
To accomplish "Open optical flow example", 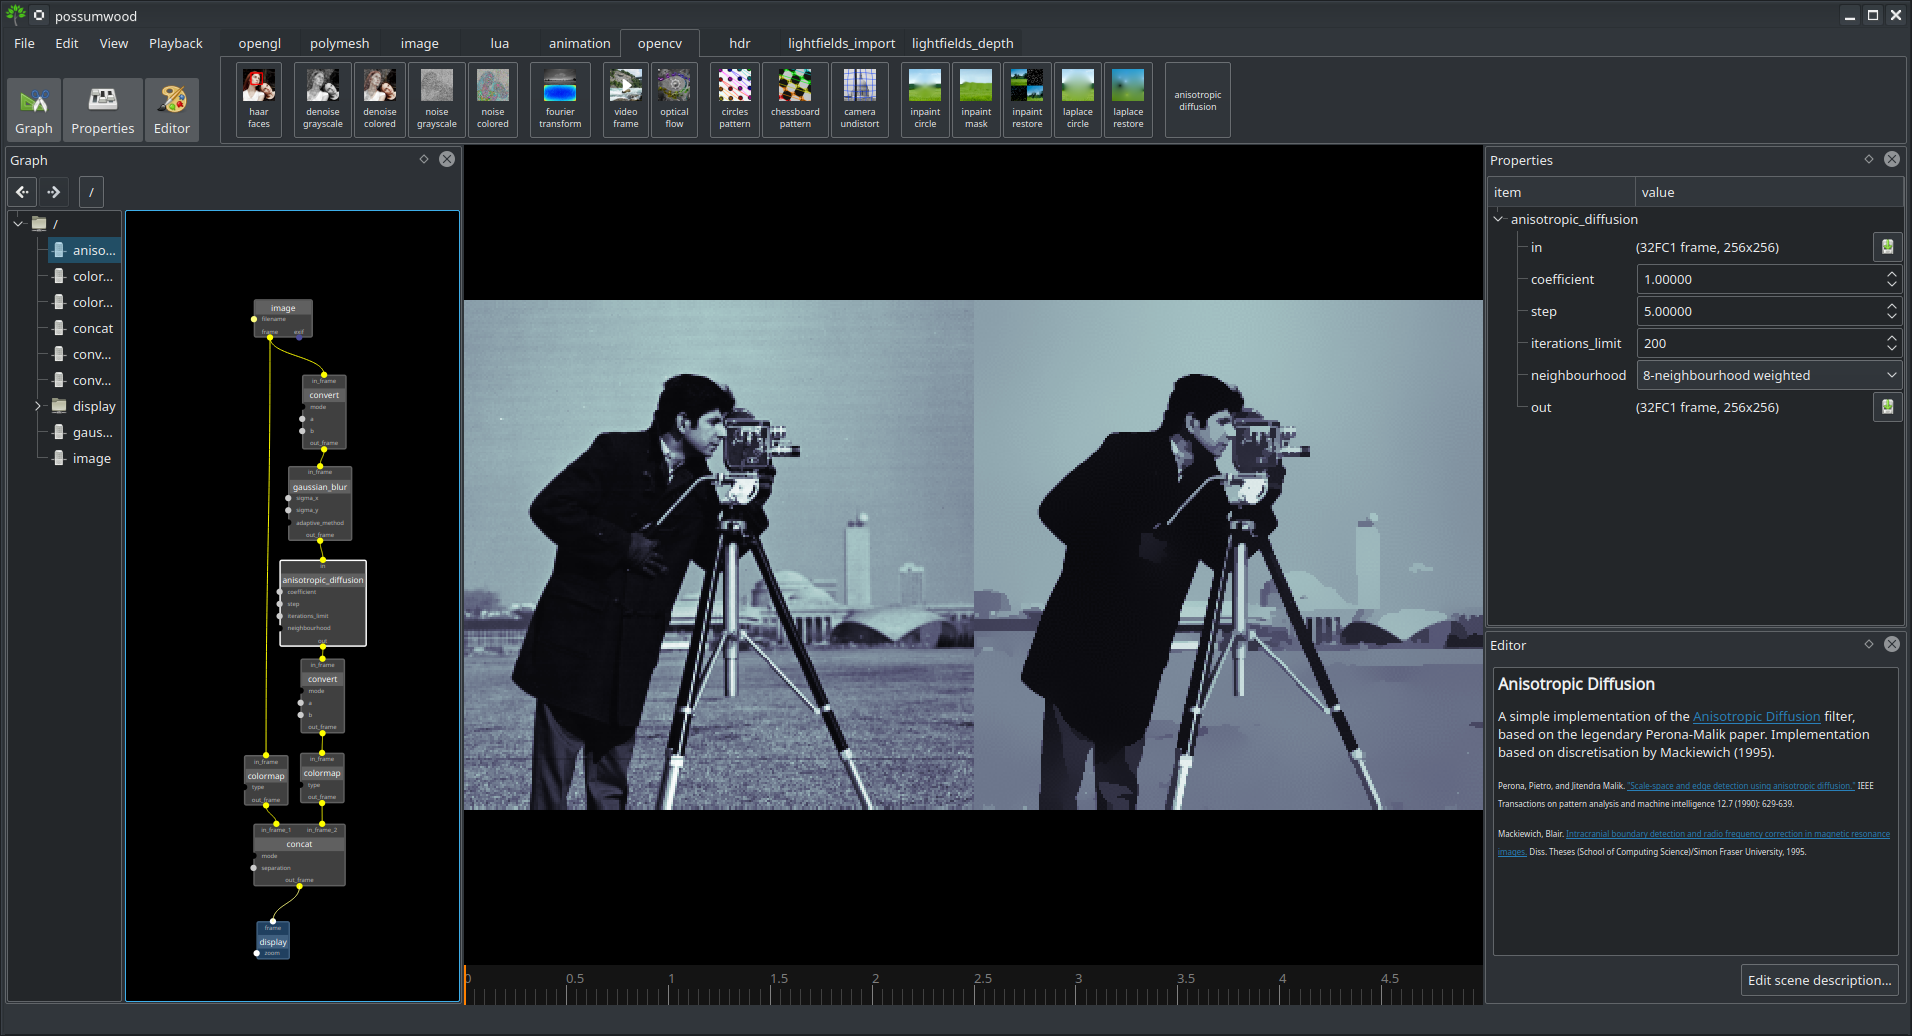I will (x=674, y=99).
